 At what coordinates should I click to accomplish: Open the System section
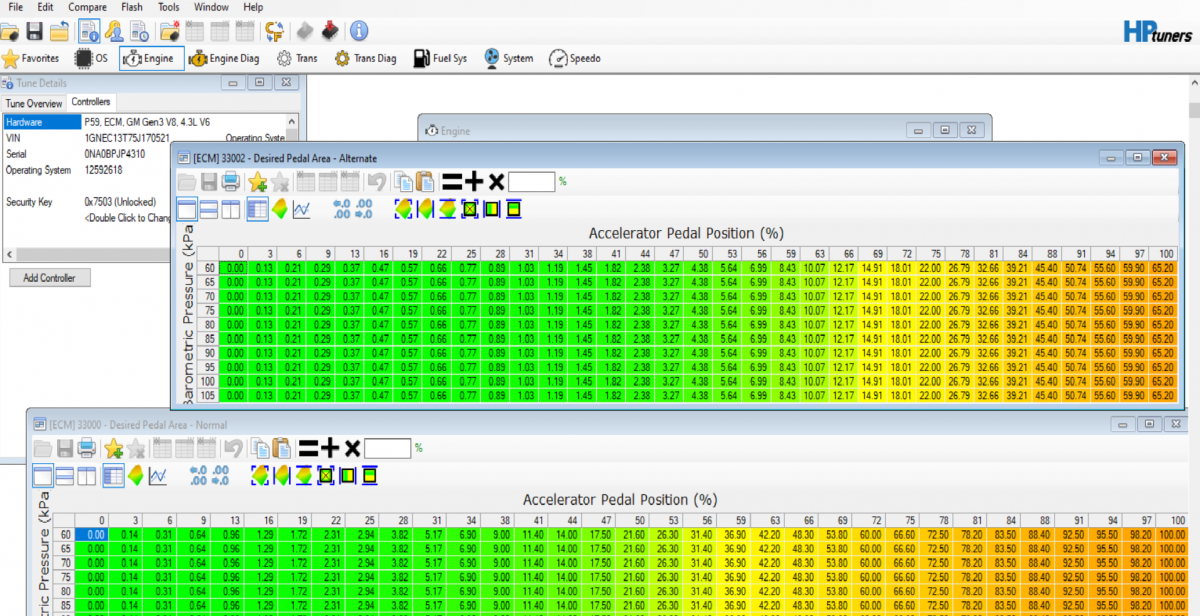coord(509,58)
